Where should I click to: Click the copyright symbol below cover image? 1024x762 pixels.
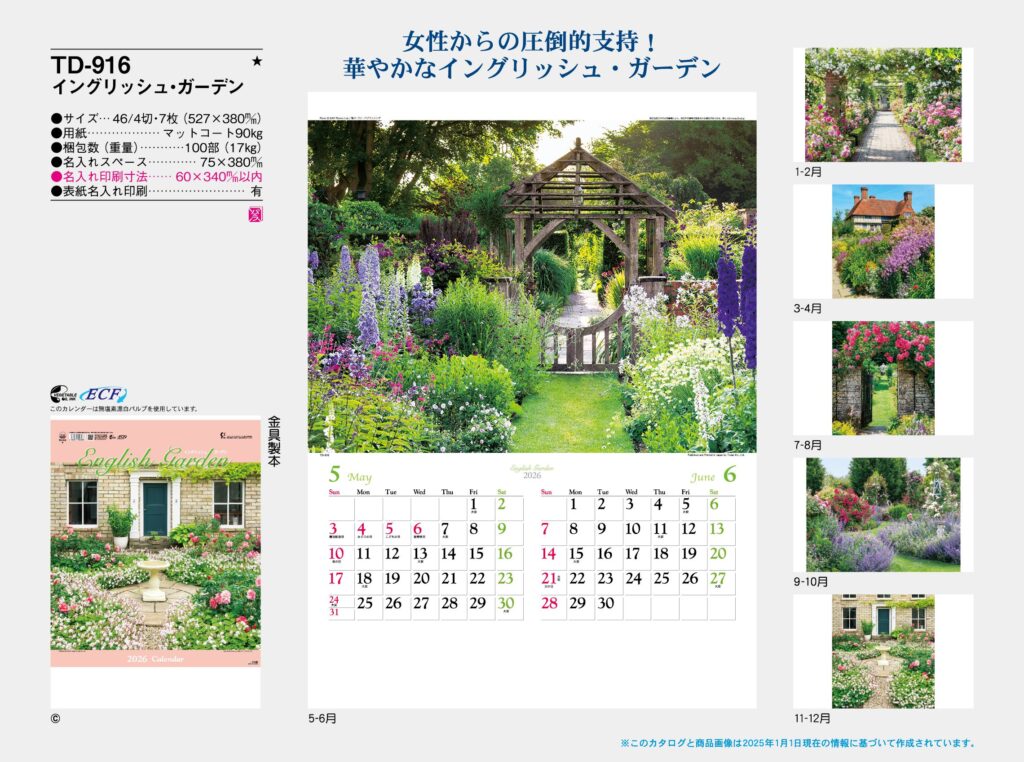point(55,718)
